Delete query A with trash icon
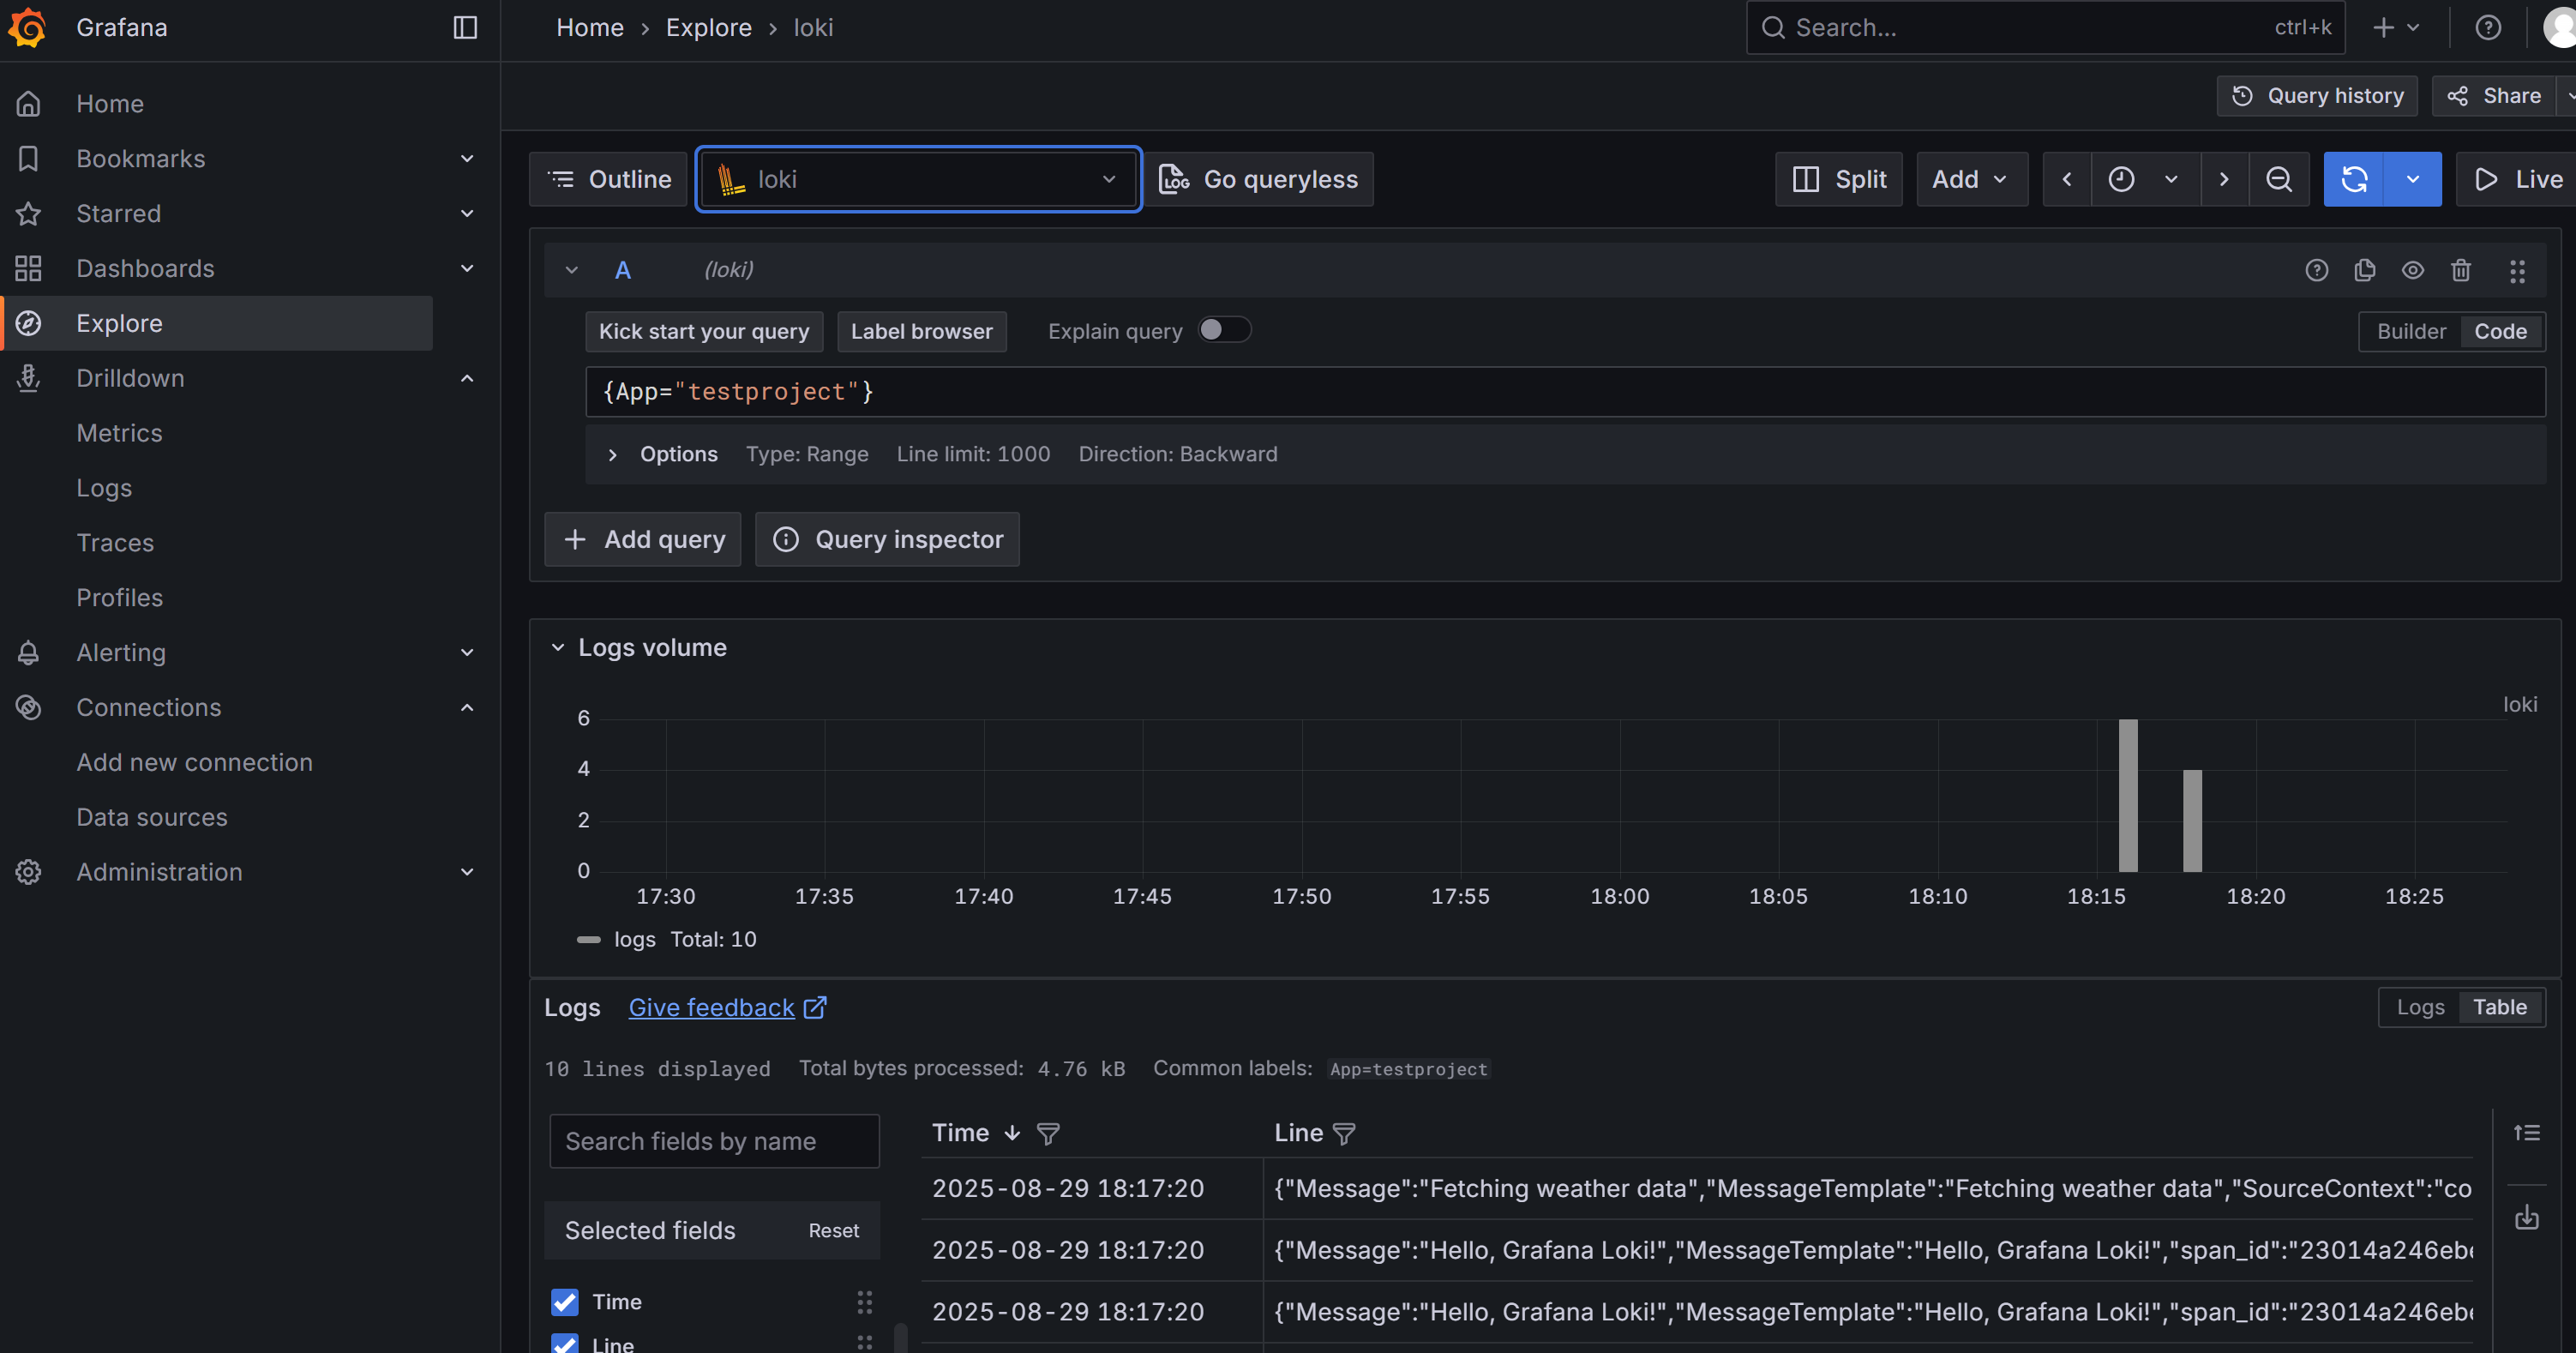2576x1353 pixels. click(2460, 270)
